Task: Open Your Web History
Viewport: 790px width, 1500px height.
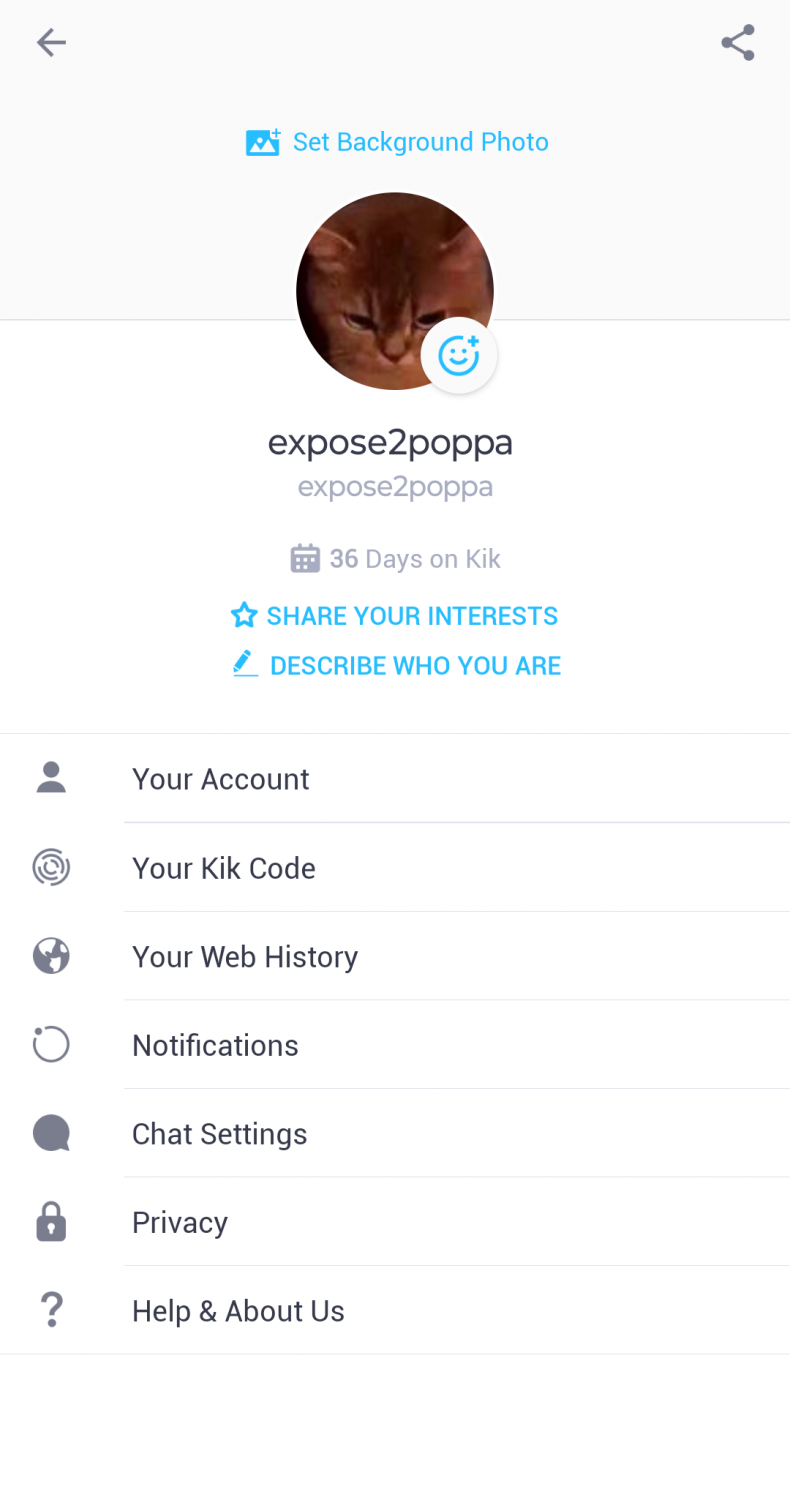Action: click(x=245, y=957)
